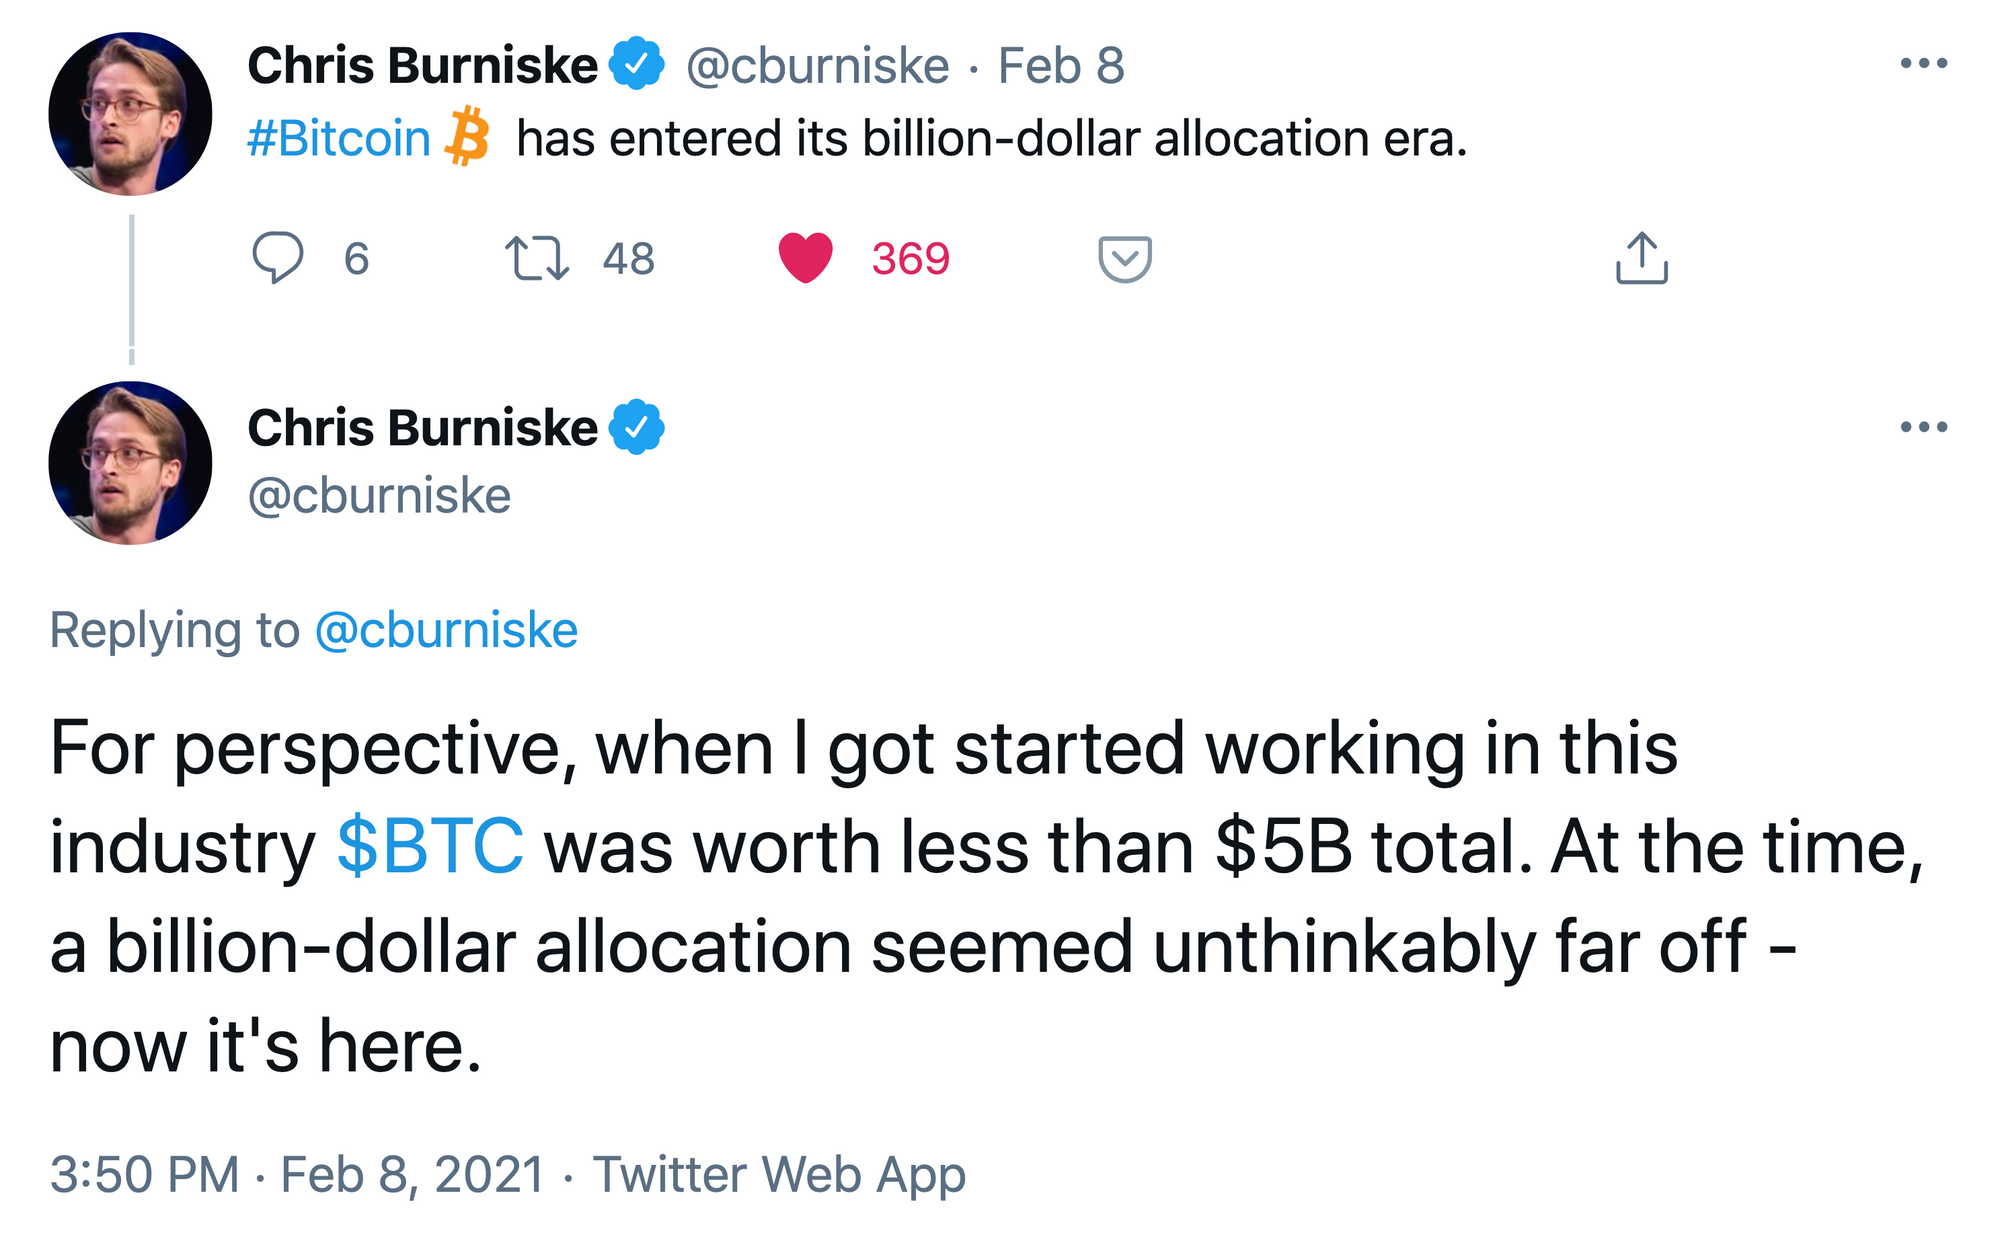Open more options on the reply tweet

click(1924, 427)
